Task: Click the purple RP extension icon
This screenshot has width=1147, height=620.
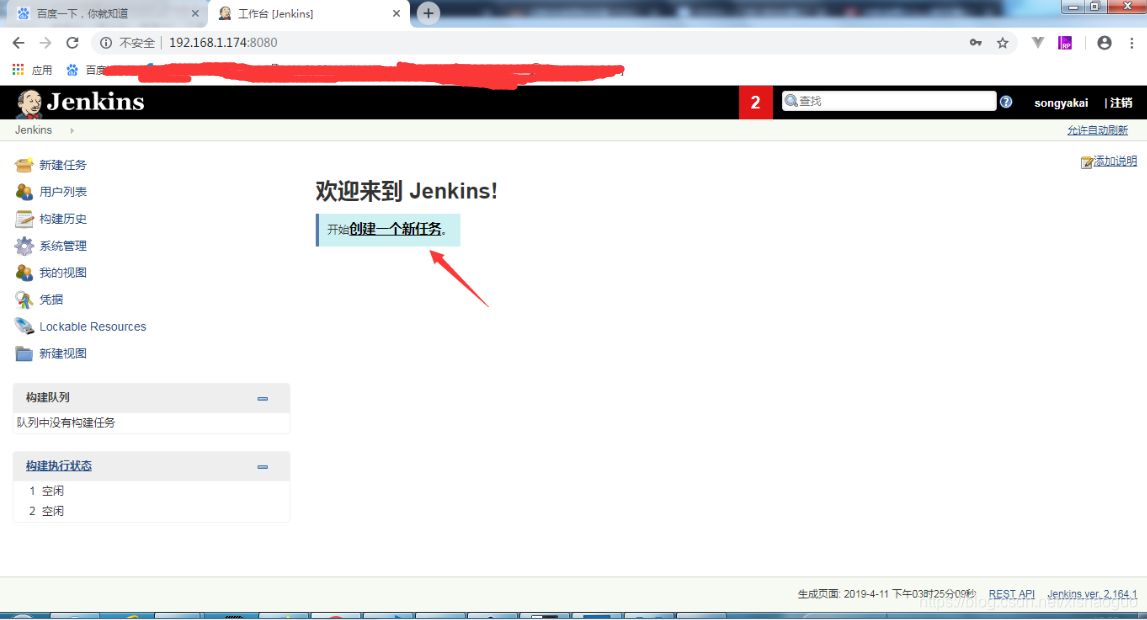Action: click(x=1065, y=43)
